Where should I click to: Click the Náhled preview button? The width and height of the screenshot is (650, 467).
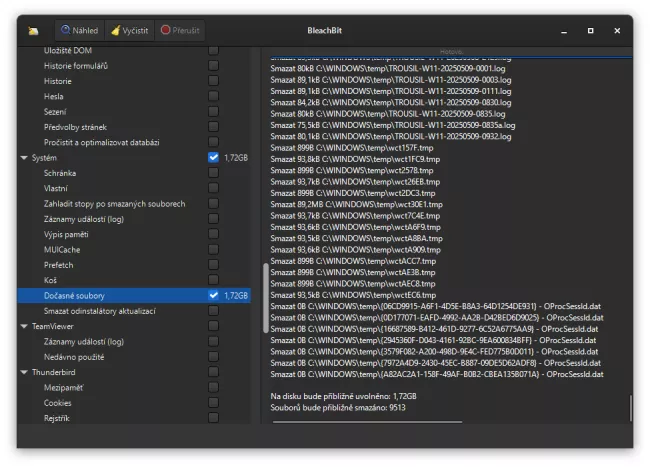pos(79,31)
